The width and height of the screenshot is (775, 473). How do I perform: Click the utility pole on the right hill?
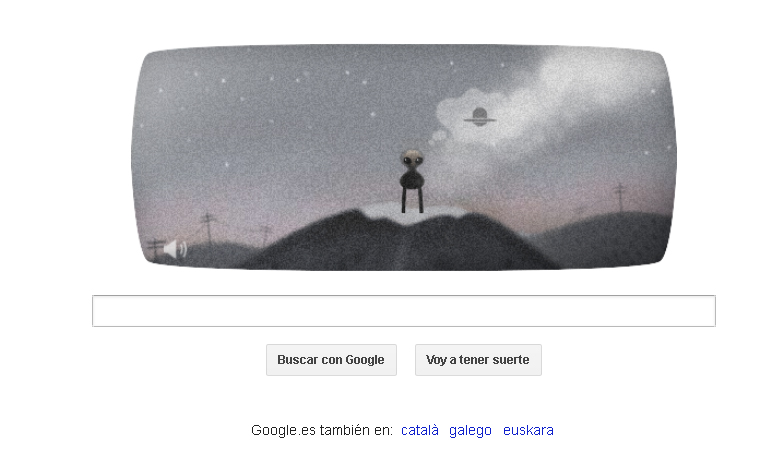[x=619, y=197]
